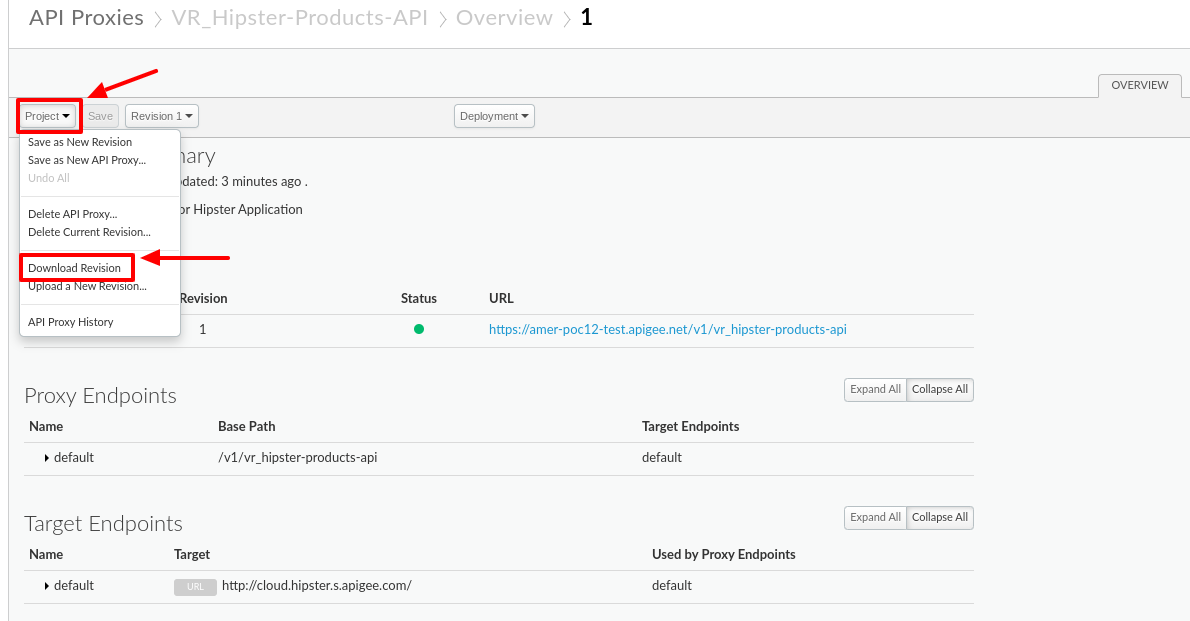
Task: Collapse All proxy endpoints
Action: (940, 389)
